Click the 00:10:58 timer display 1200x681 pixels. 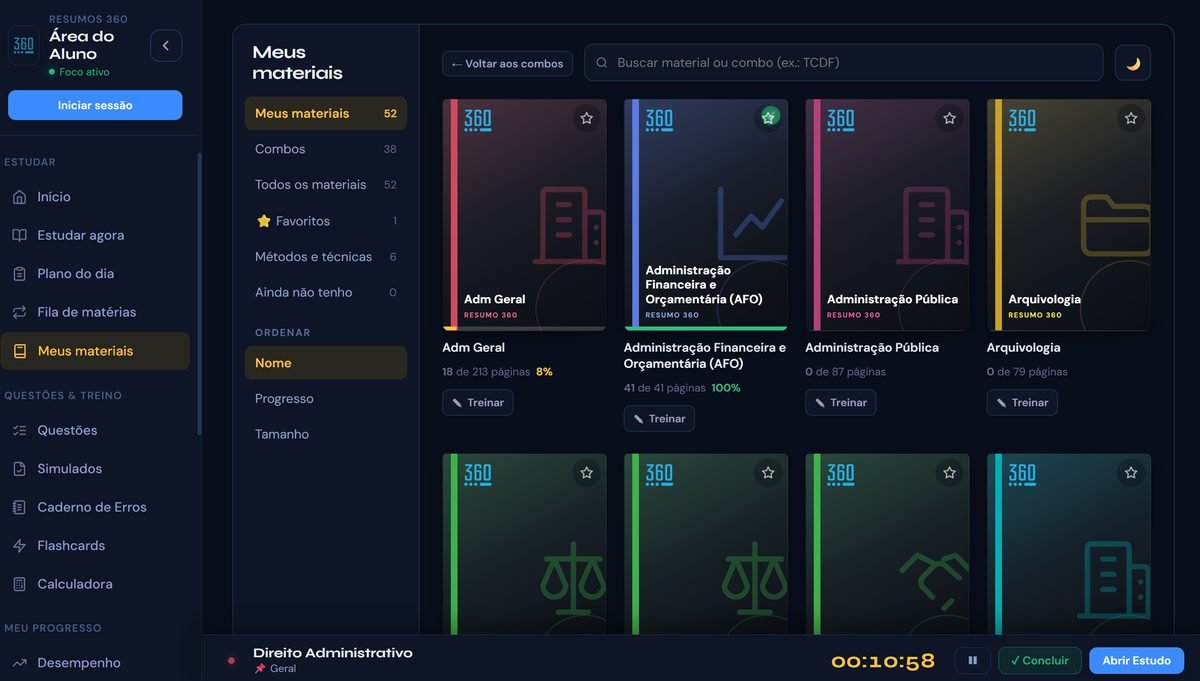tap(883, 661)
